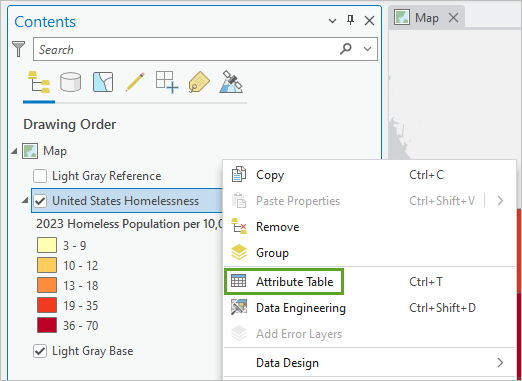
Task: Uncheck United States Homelessness layer
Action: coord(40,201)
